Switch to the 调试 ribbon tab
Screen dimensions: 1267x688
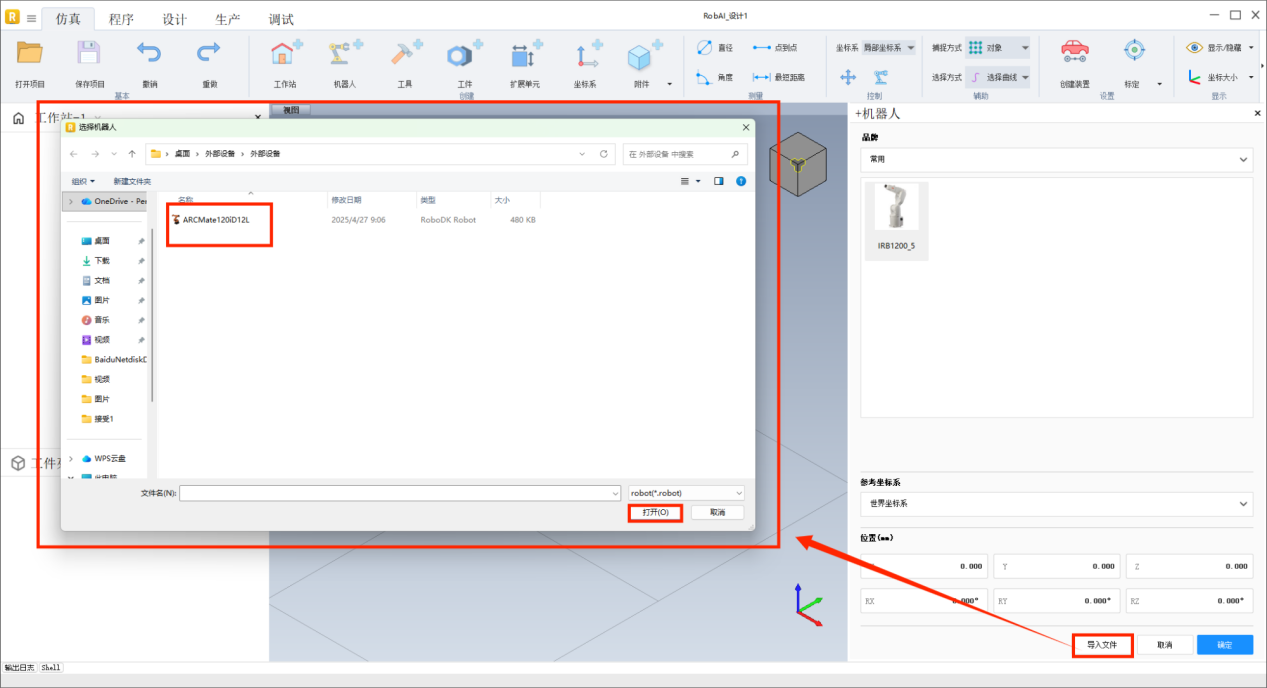(281, 19)
